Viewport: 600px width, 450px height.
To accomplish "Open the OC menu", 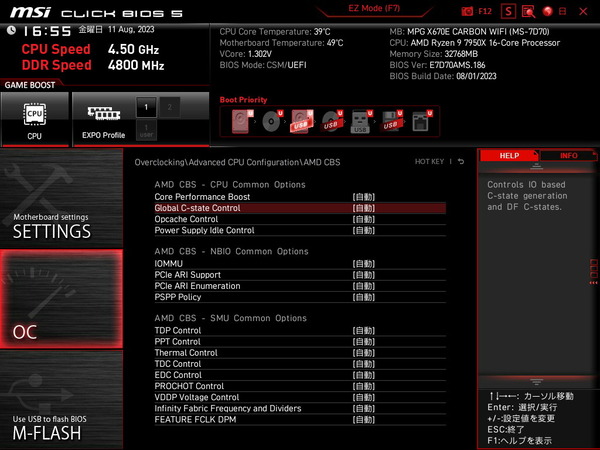I will click(61, 299).
